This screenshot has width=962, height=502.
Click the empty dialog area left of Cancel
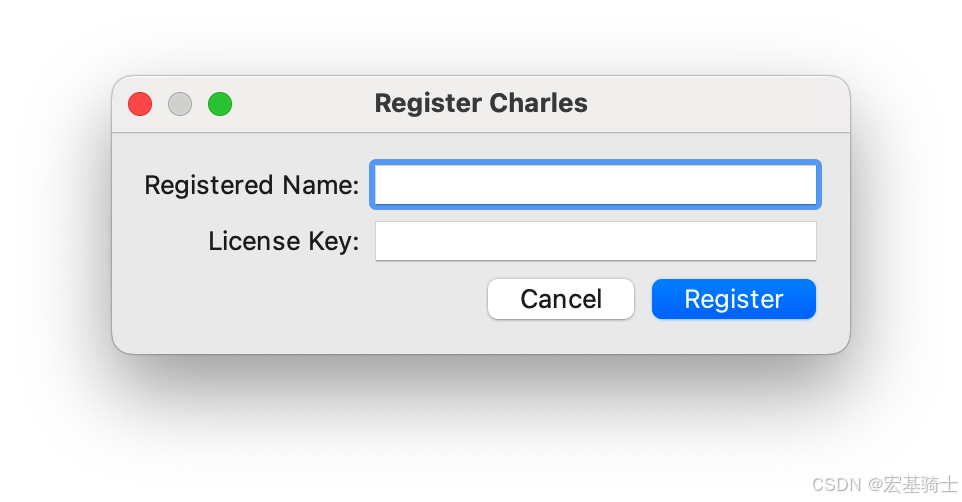click(301, 299)
